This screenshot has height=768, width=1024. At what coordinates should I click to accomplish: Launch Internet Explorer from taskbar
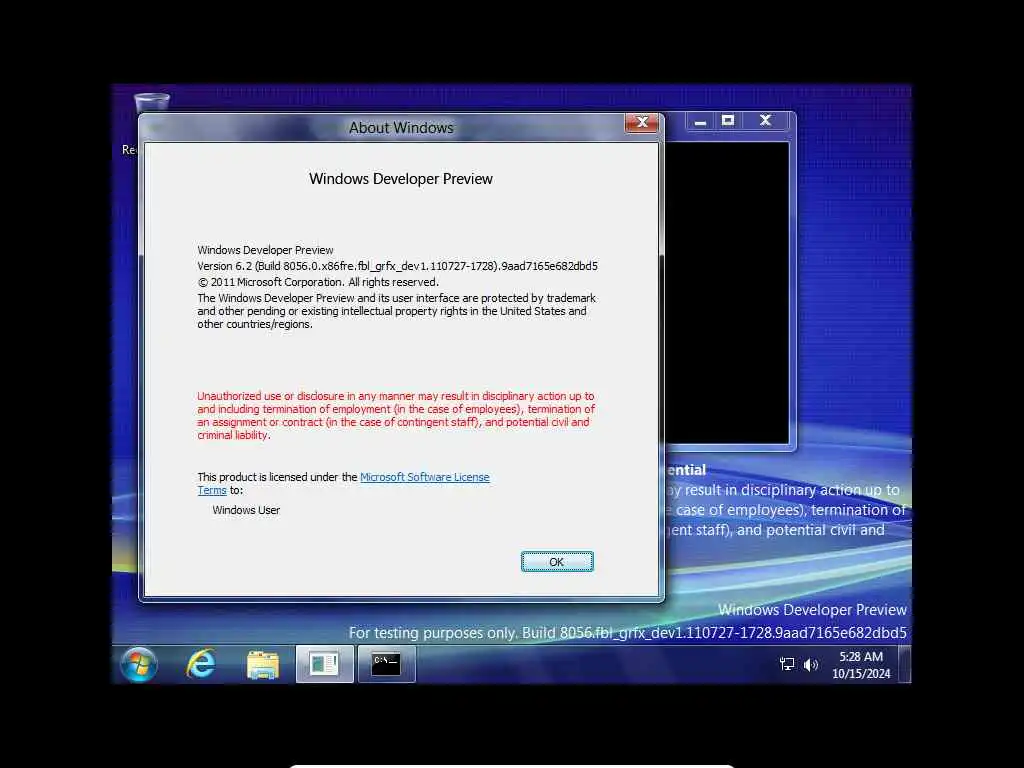point(200,664)
